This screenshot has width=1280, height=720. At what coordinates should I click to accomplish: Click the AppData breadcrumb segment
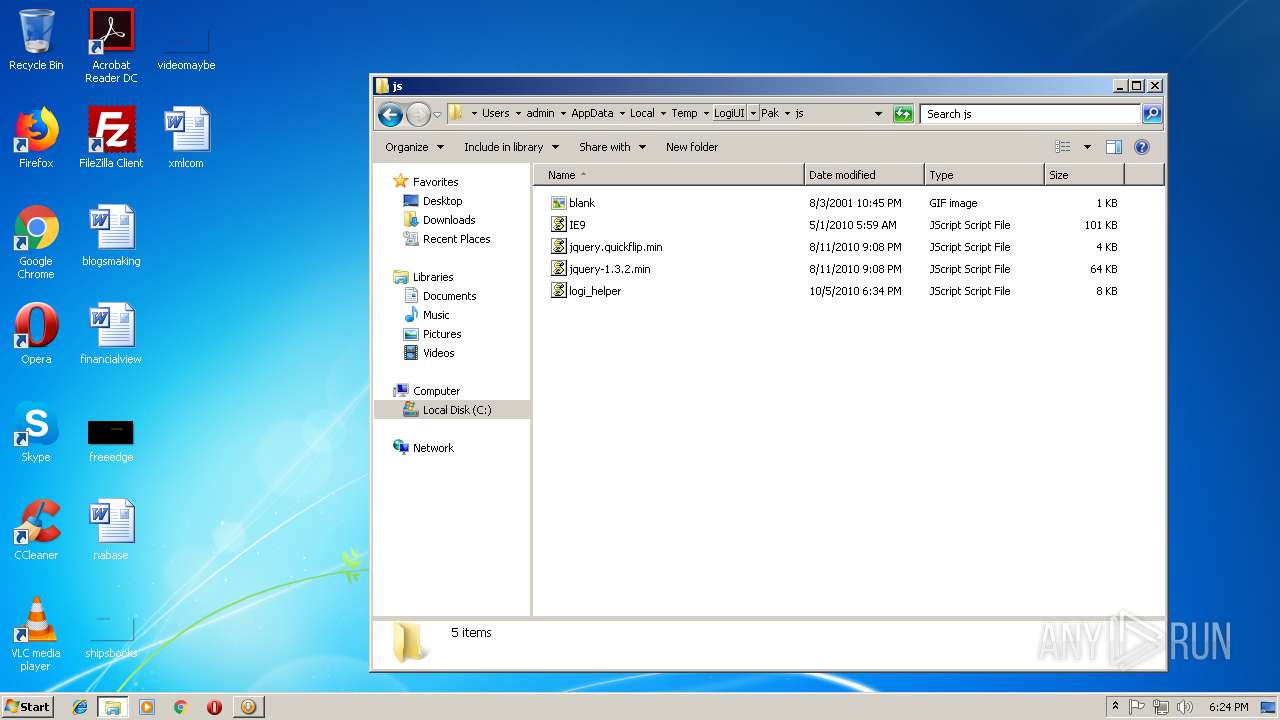point(592,114)
